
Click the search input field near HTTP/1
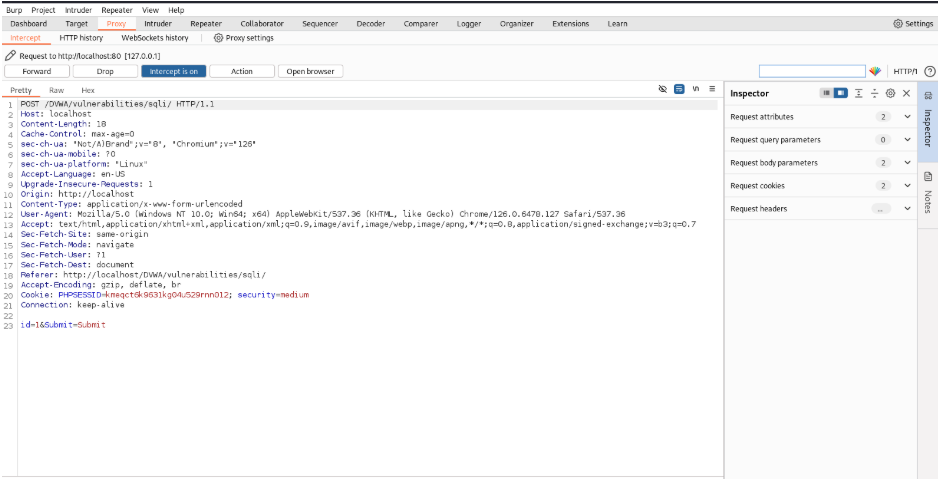point(811,71)
